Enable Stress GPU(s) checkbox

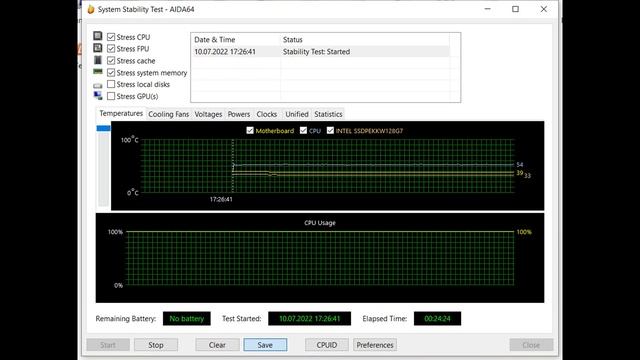click(111, 96)
